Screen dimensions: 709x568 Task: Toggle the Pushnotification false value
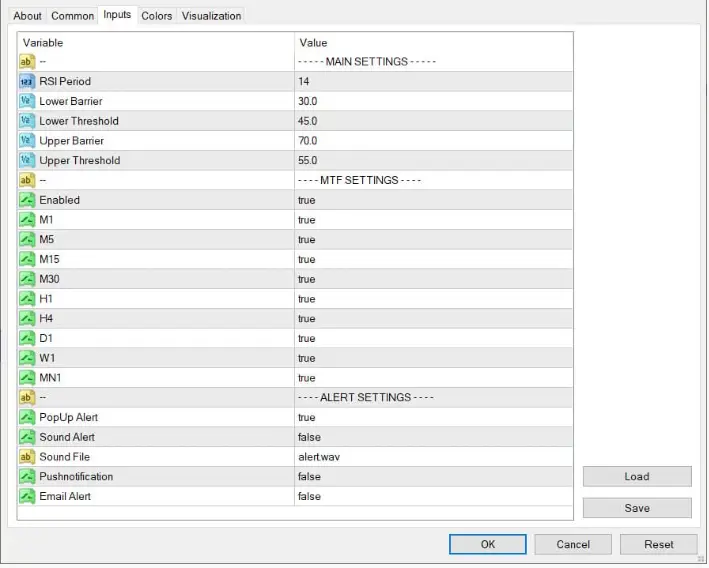(x=309, y=477)
